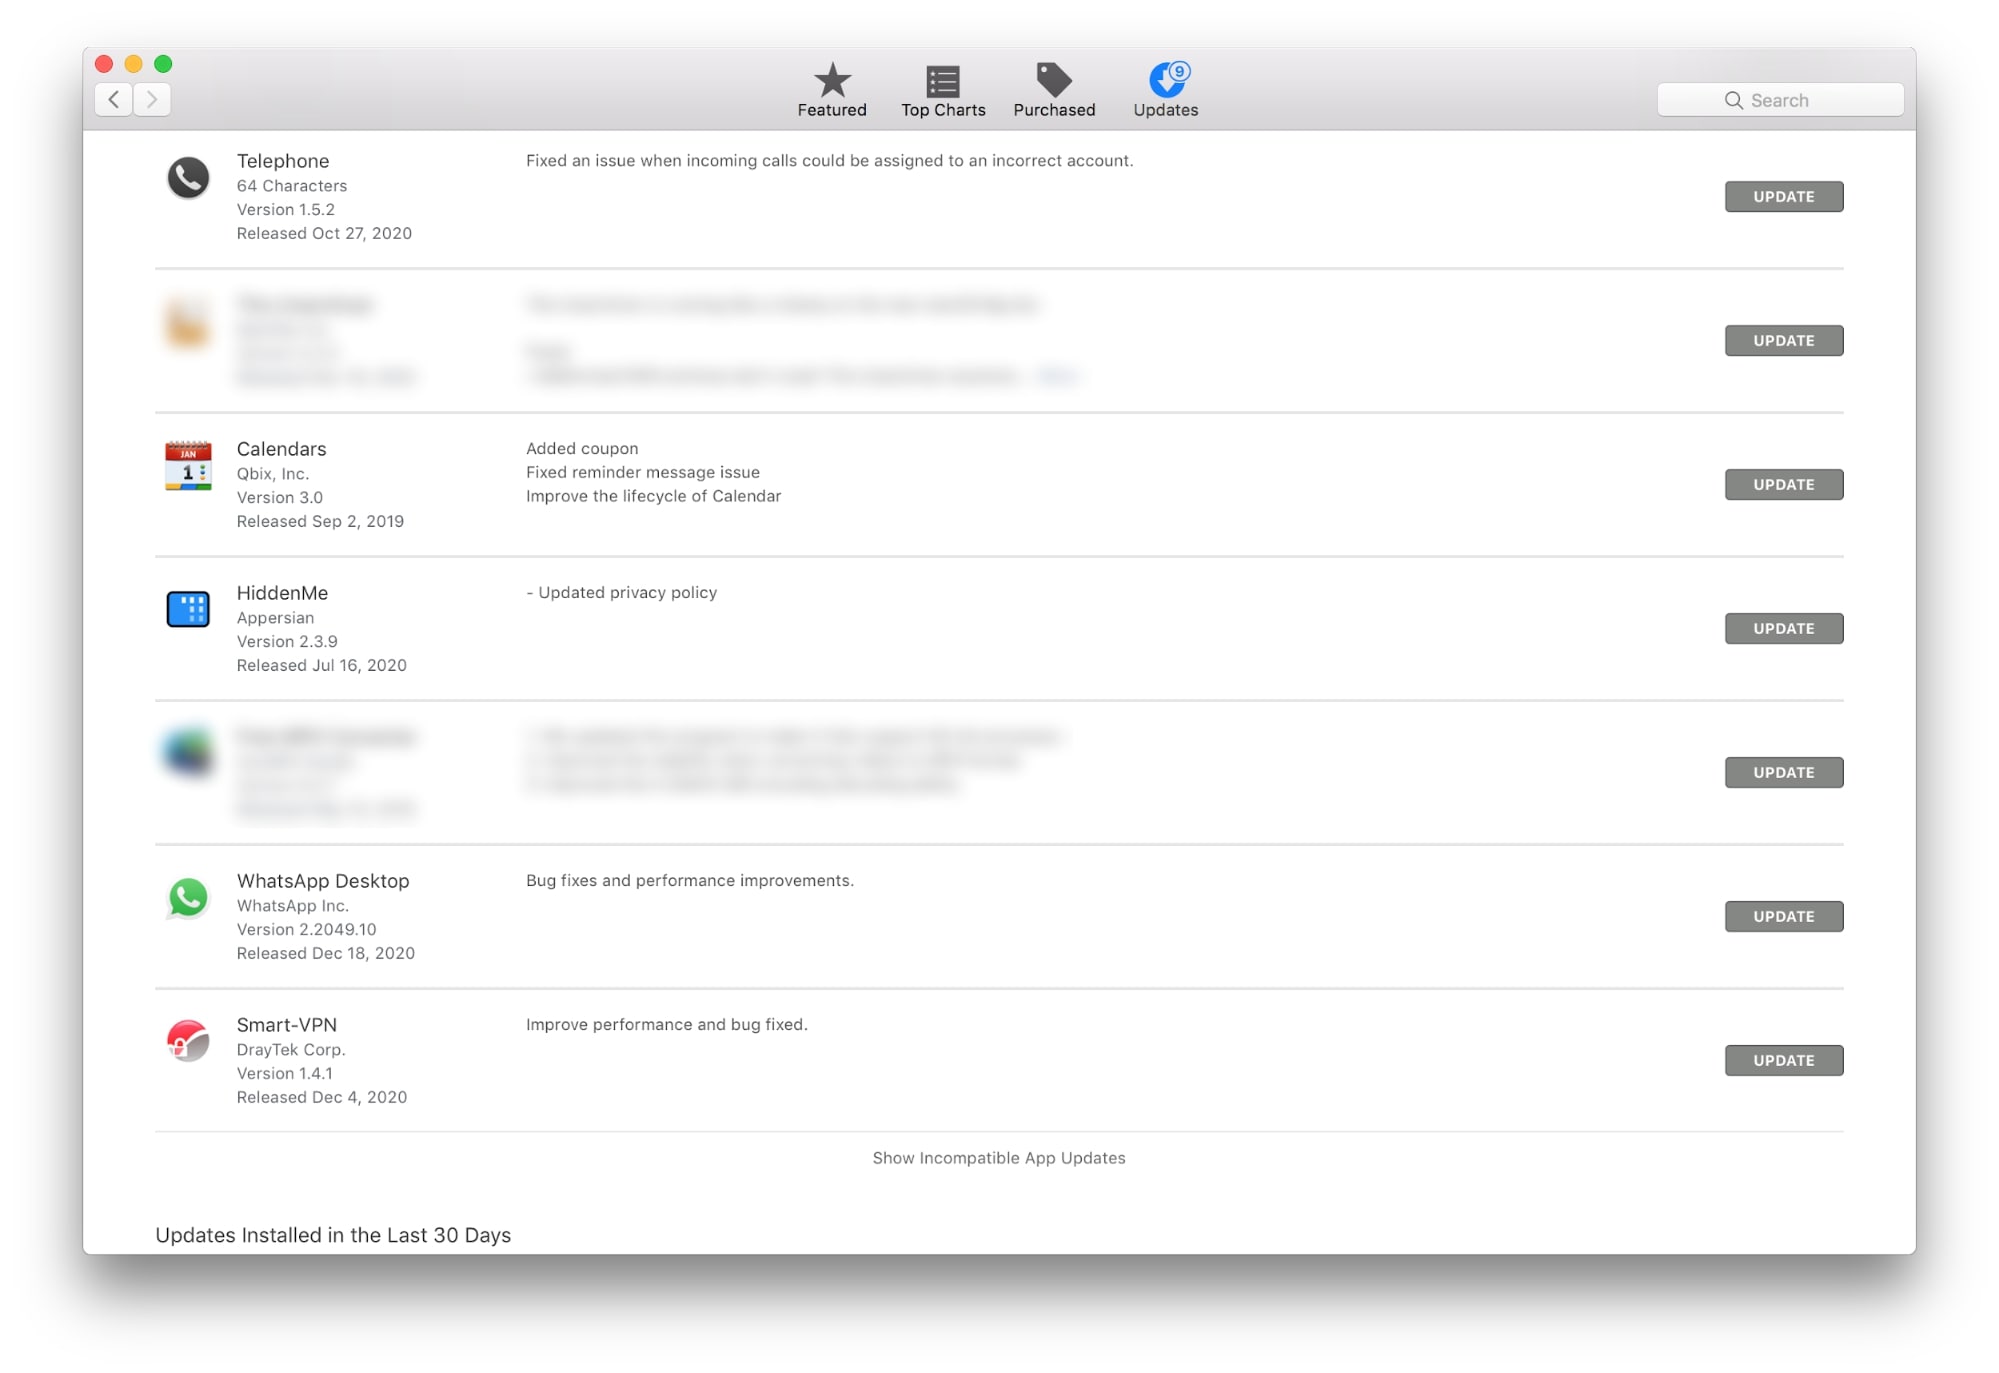Update the Telephone app
The width and height of the screenshot is (1999, 1373).
point(1783,197)
